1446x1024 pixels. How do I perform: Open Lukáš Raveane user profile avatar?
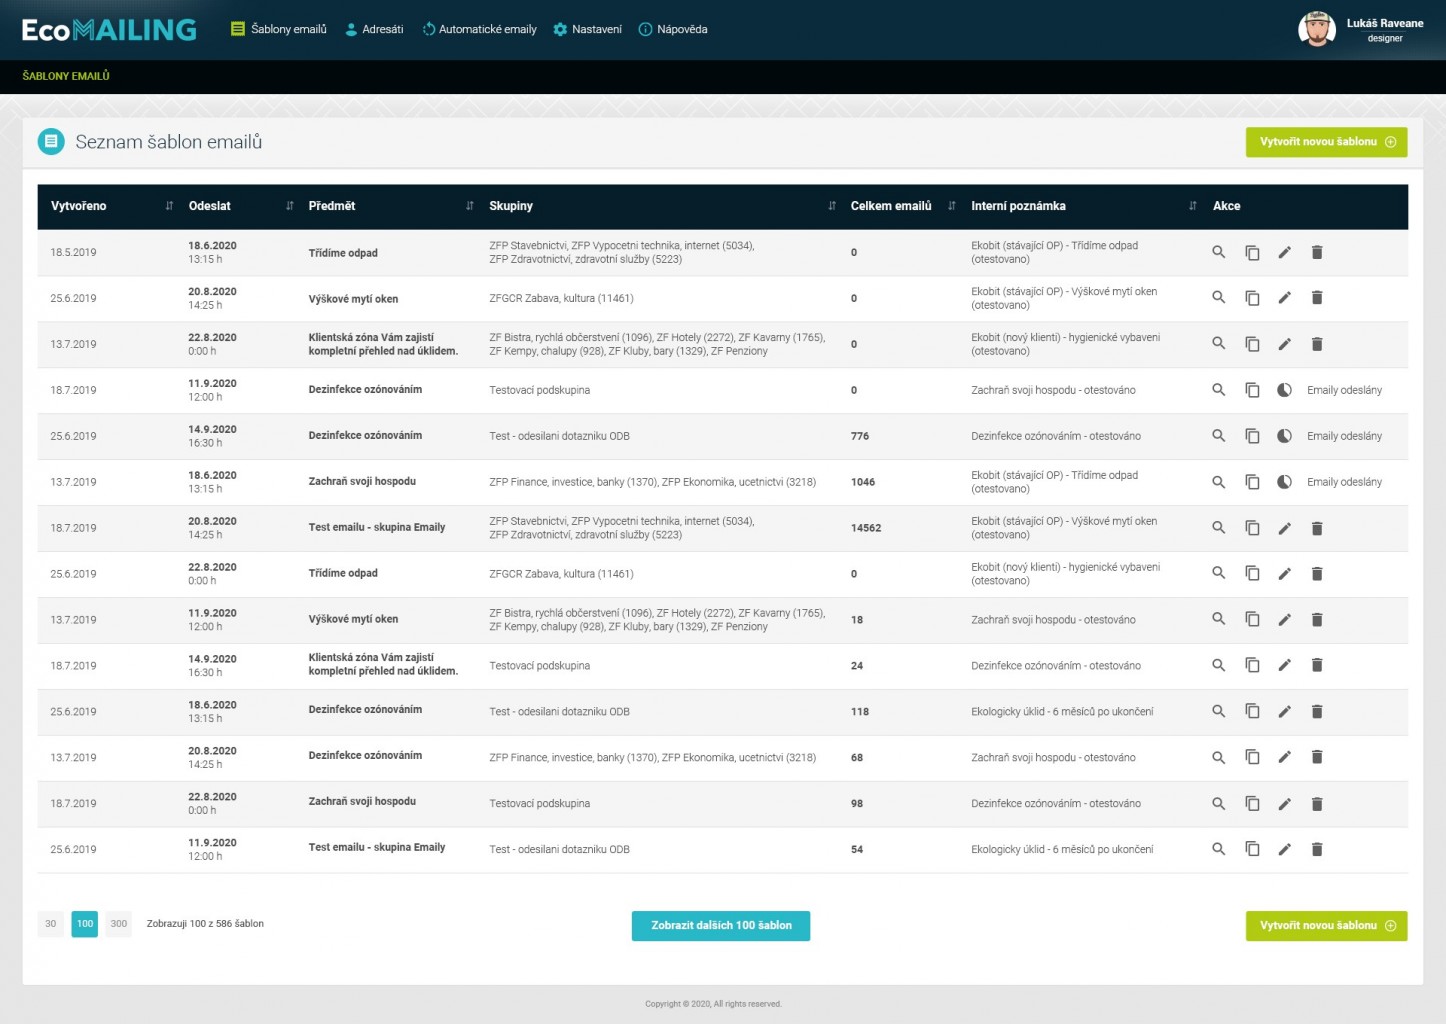pyautogui.click(x=1316, y=29)
